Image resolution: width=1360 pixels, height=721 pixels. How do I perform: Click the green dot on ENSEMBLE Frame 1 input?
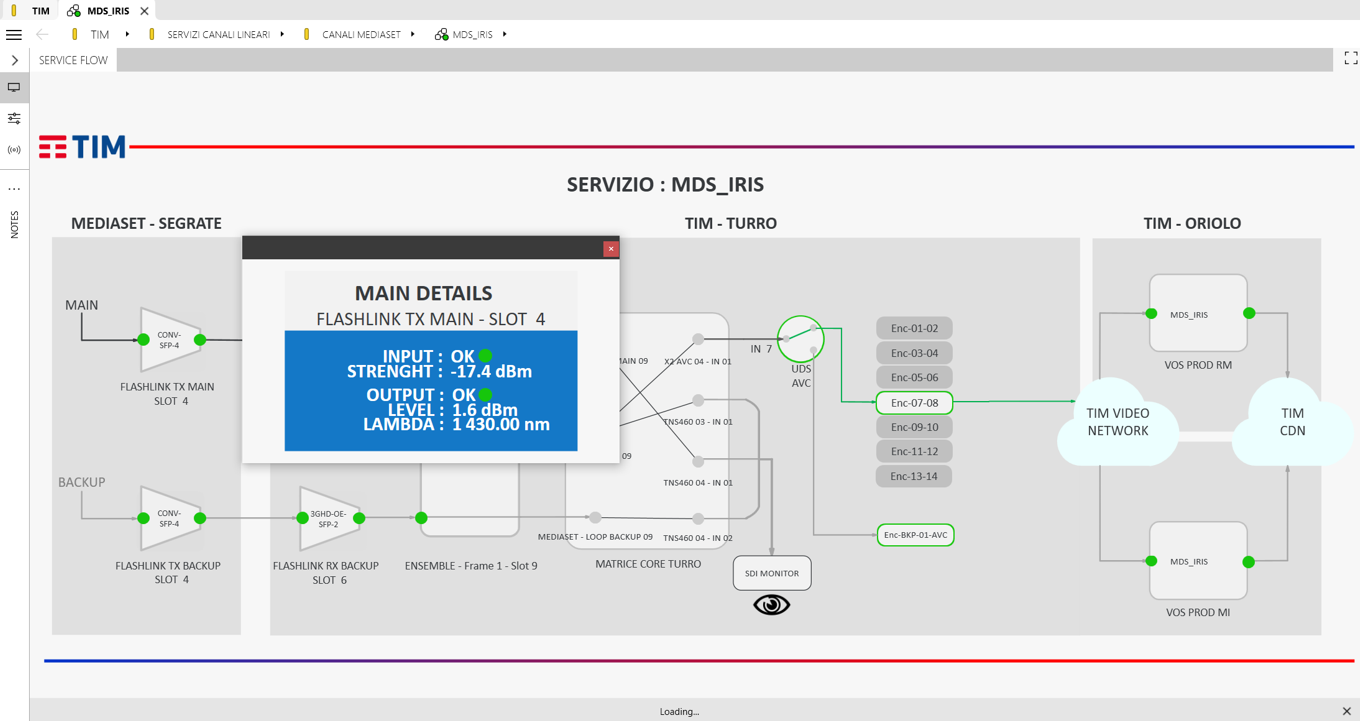tap(421, 518)
